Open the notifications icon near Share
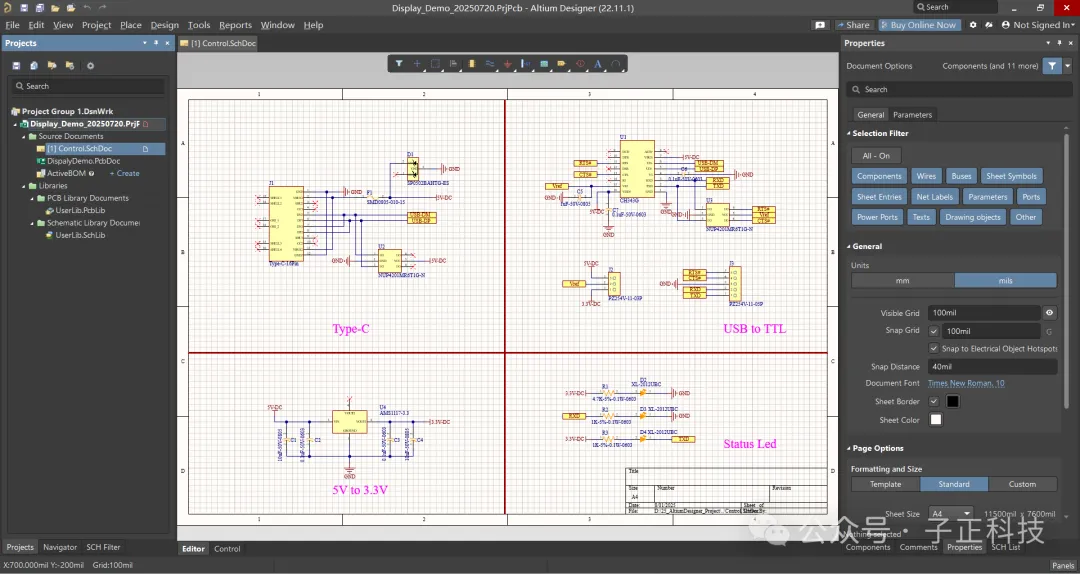The image size is (1080, 574). (820, 25)
